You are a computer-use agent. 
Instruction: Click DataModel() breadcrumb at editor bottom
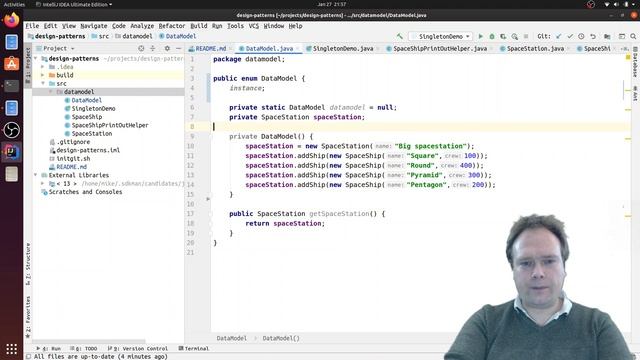pyautogui.click(x=281, y=338)
